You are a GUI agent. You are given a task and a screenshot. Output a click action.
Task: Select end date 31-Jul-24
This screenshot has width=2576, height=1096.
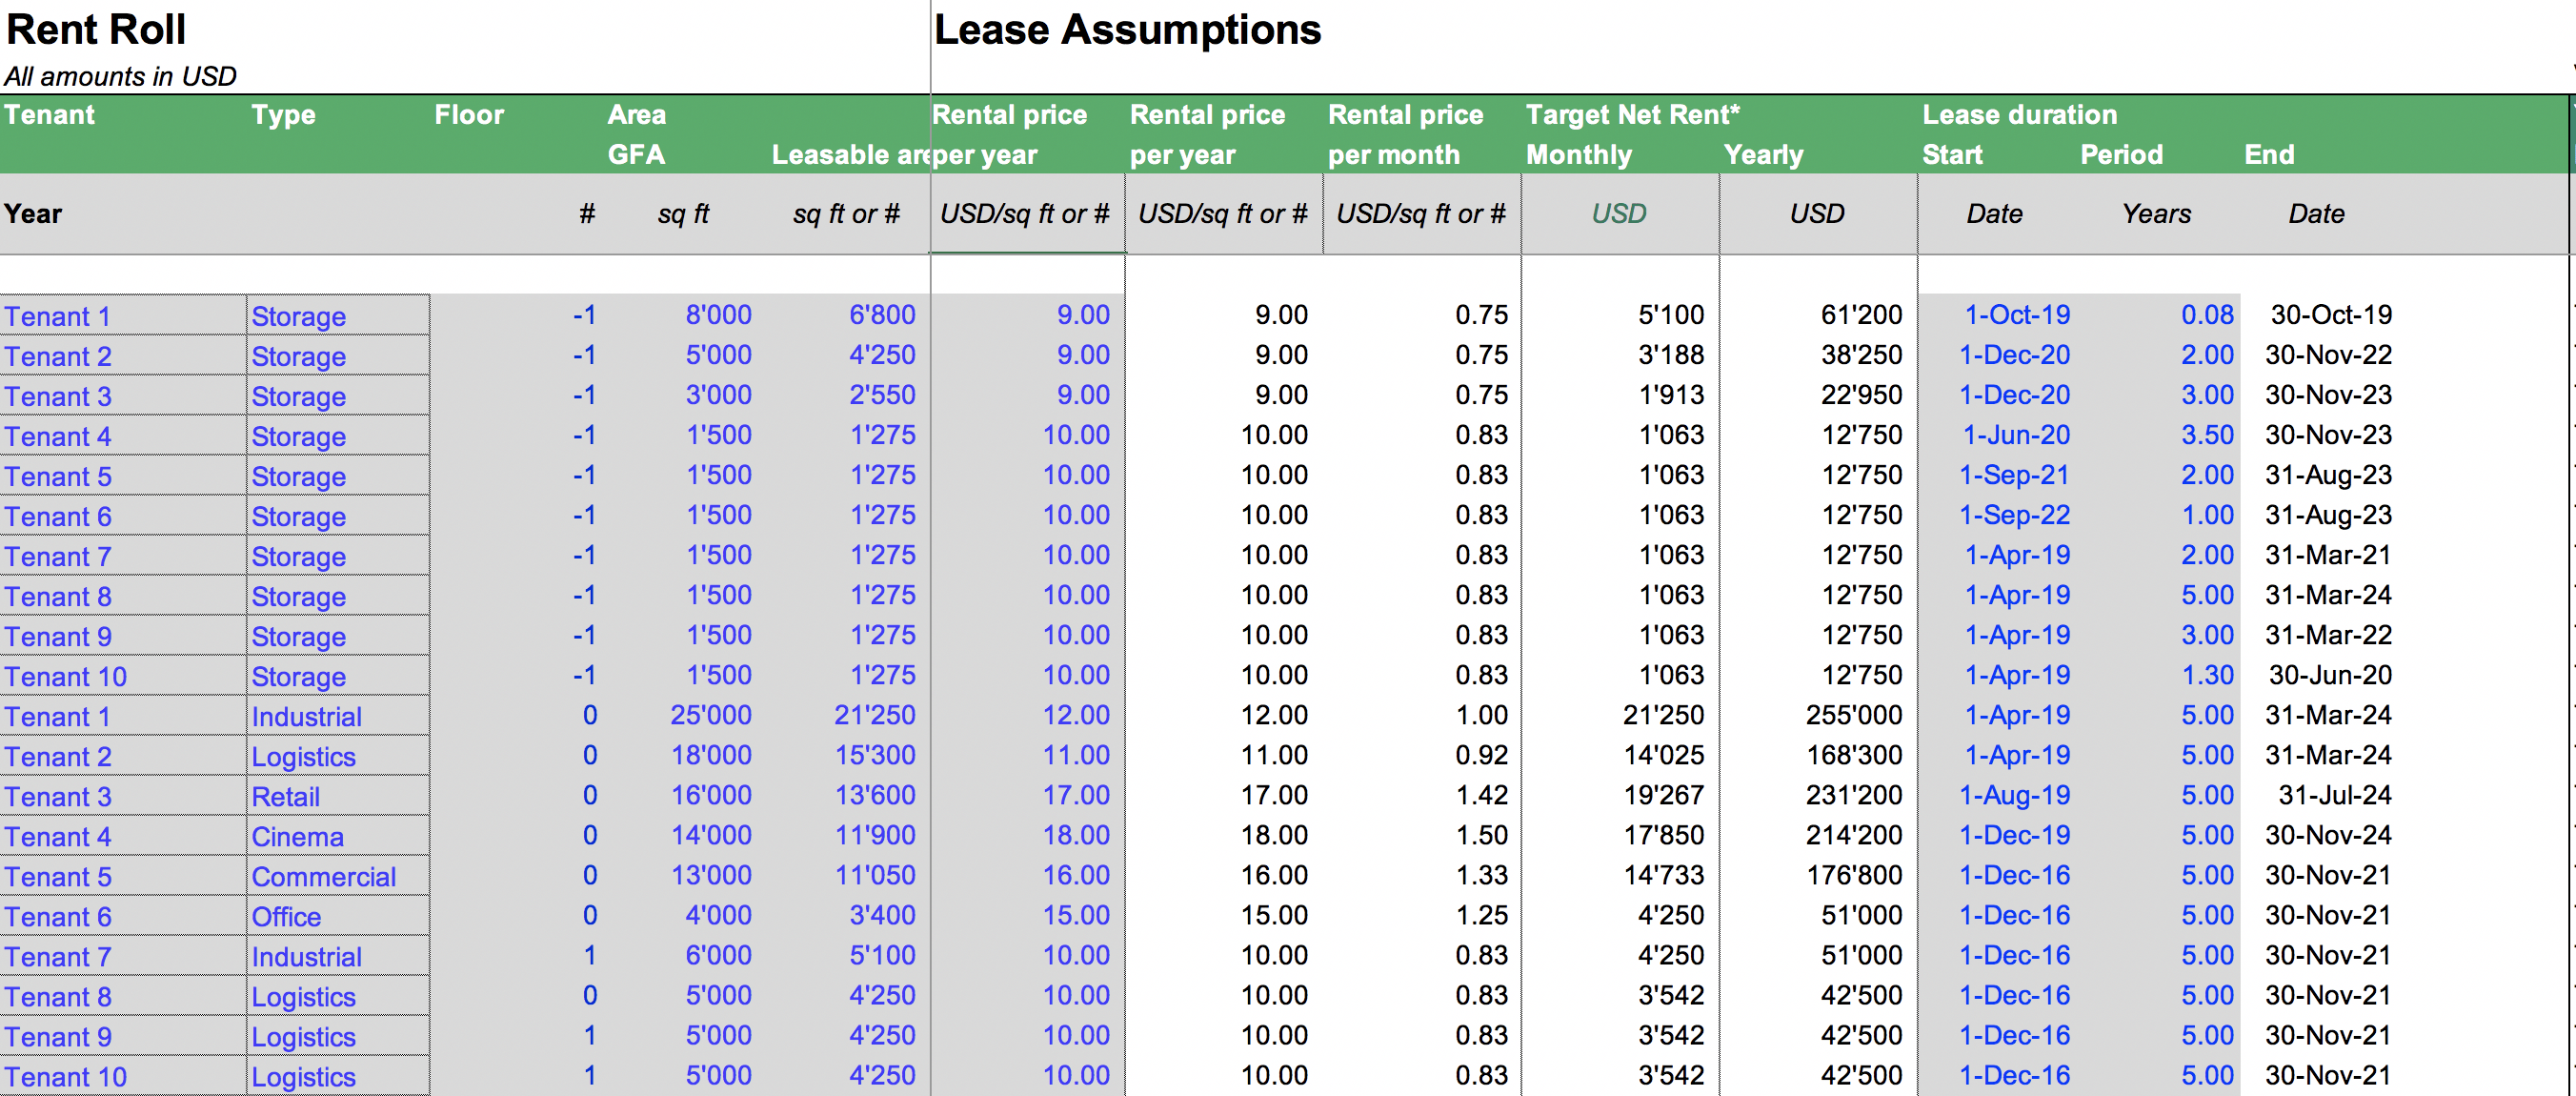coord(2335,795)
